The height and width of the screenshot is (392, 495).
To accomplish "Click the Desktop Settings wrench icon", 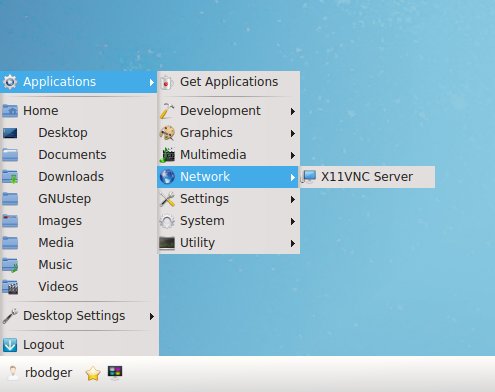I will (x=10, y=316).
